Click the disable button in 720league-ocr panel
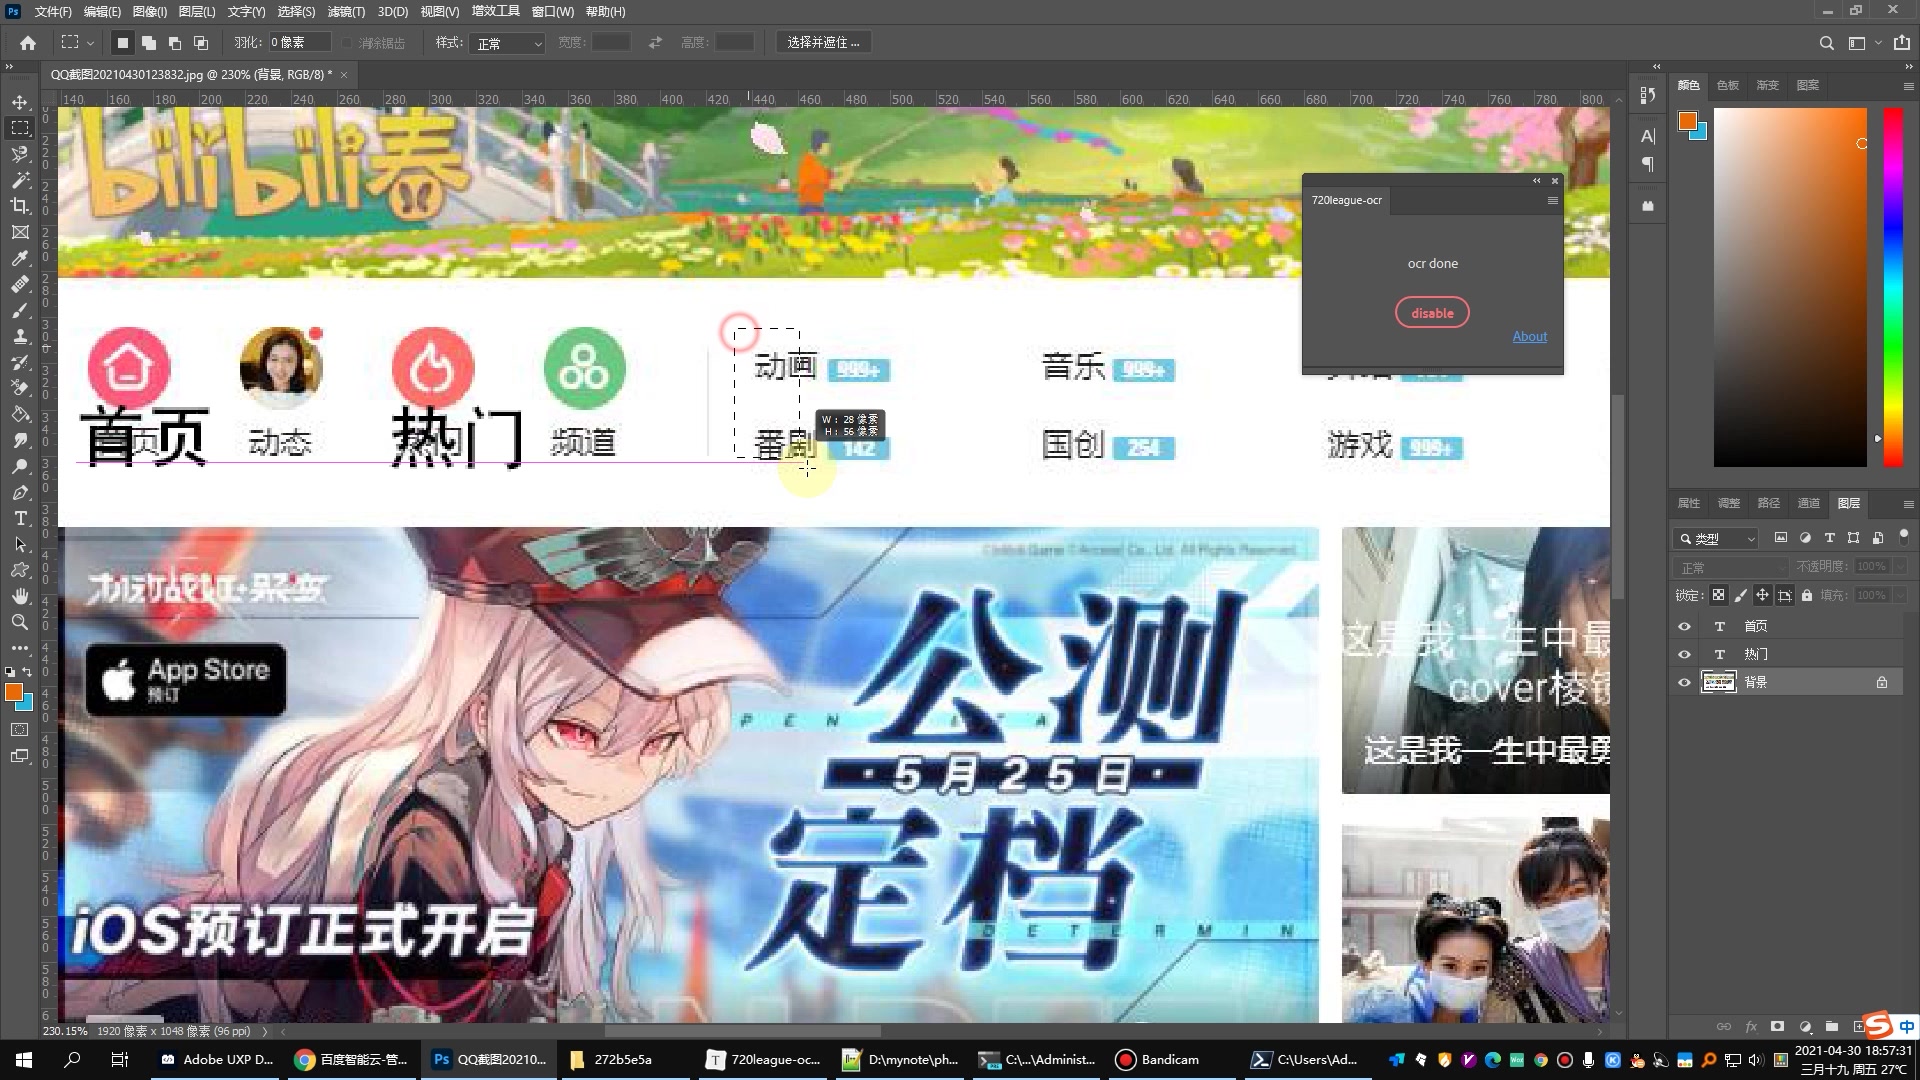Screen dimensions: 1920x1080 (x=1432, y=312)
